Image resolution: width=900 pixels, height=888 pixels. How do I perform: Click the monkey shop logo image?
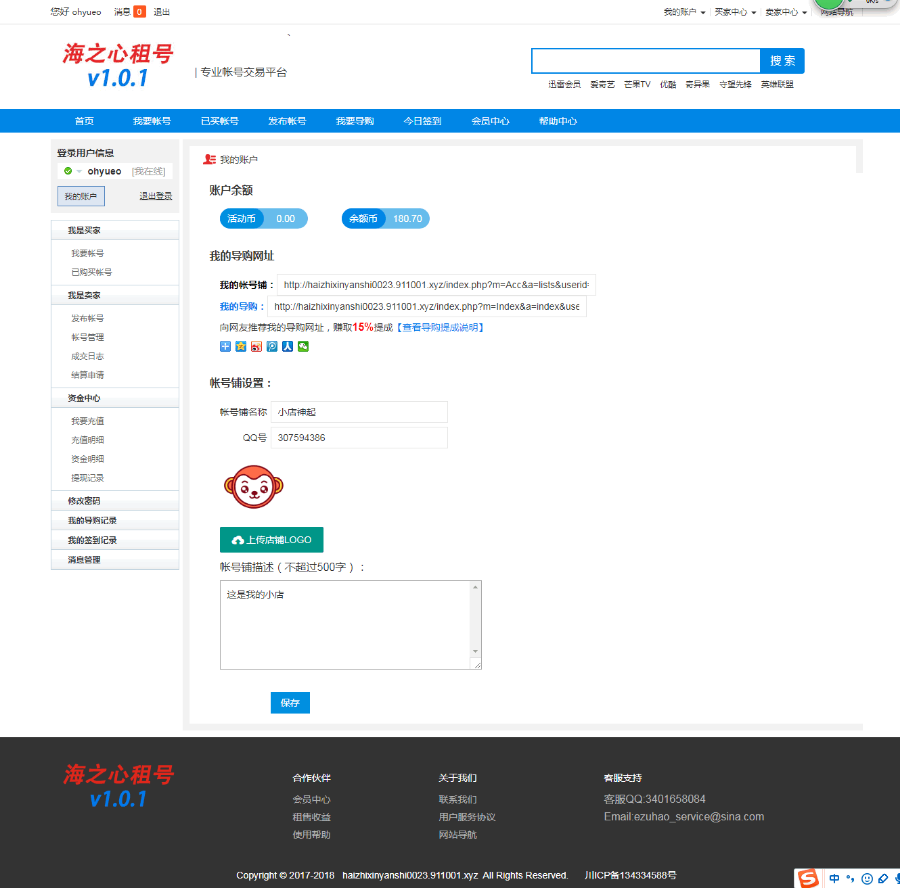(253, 487)
